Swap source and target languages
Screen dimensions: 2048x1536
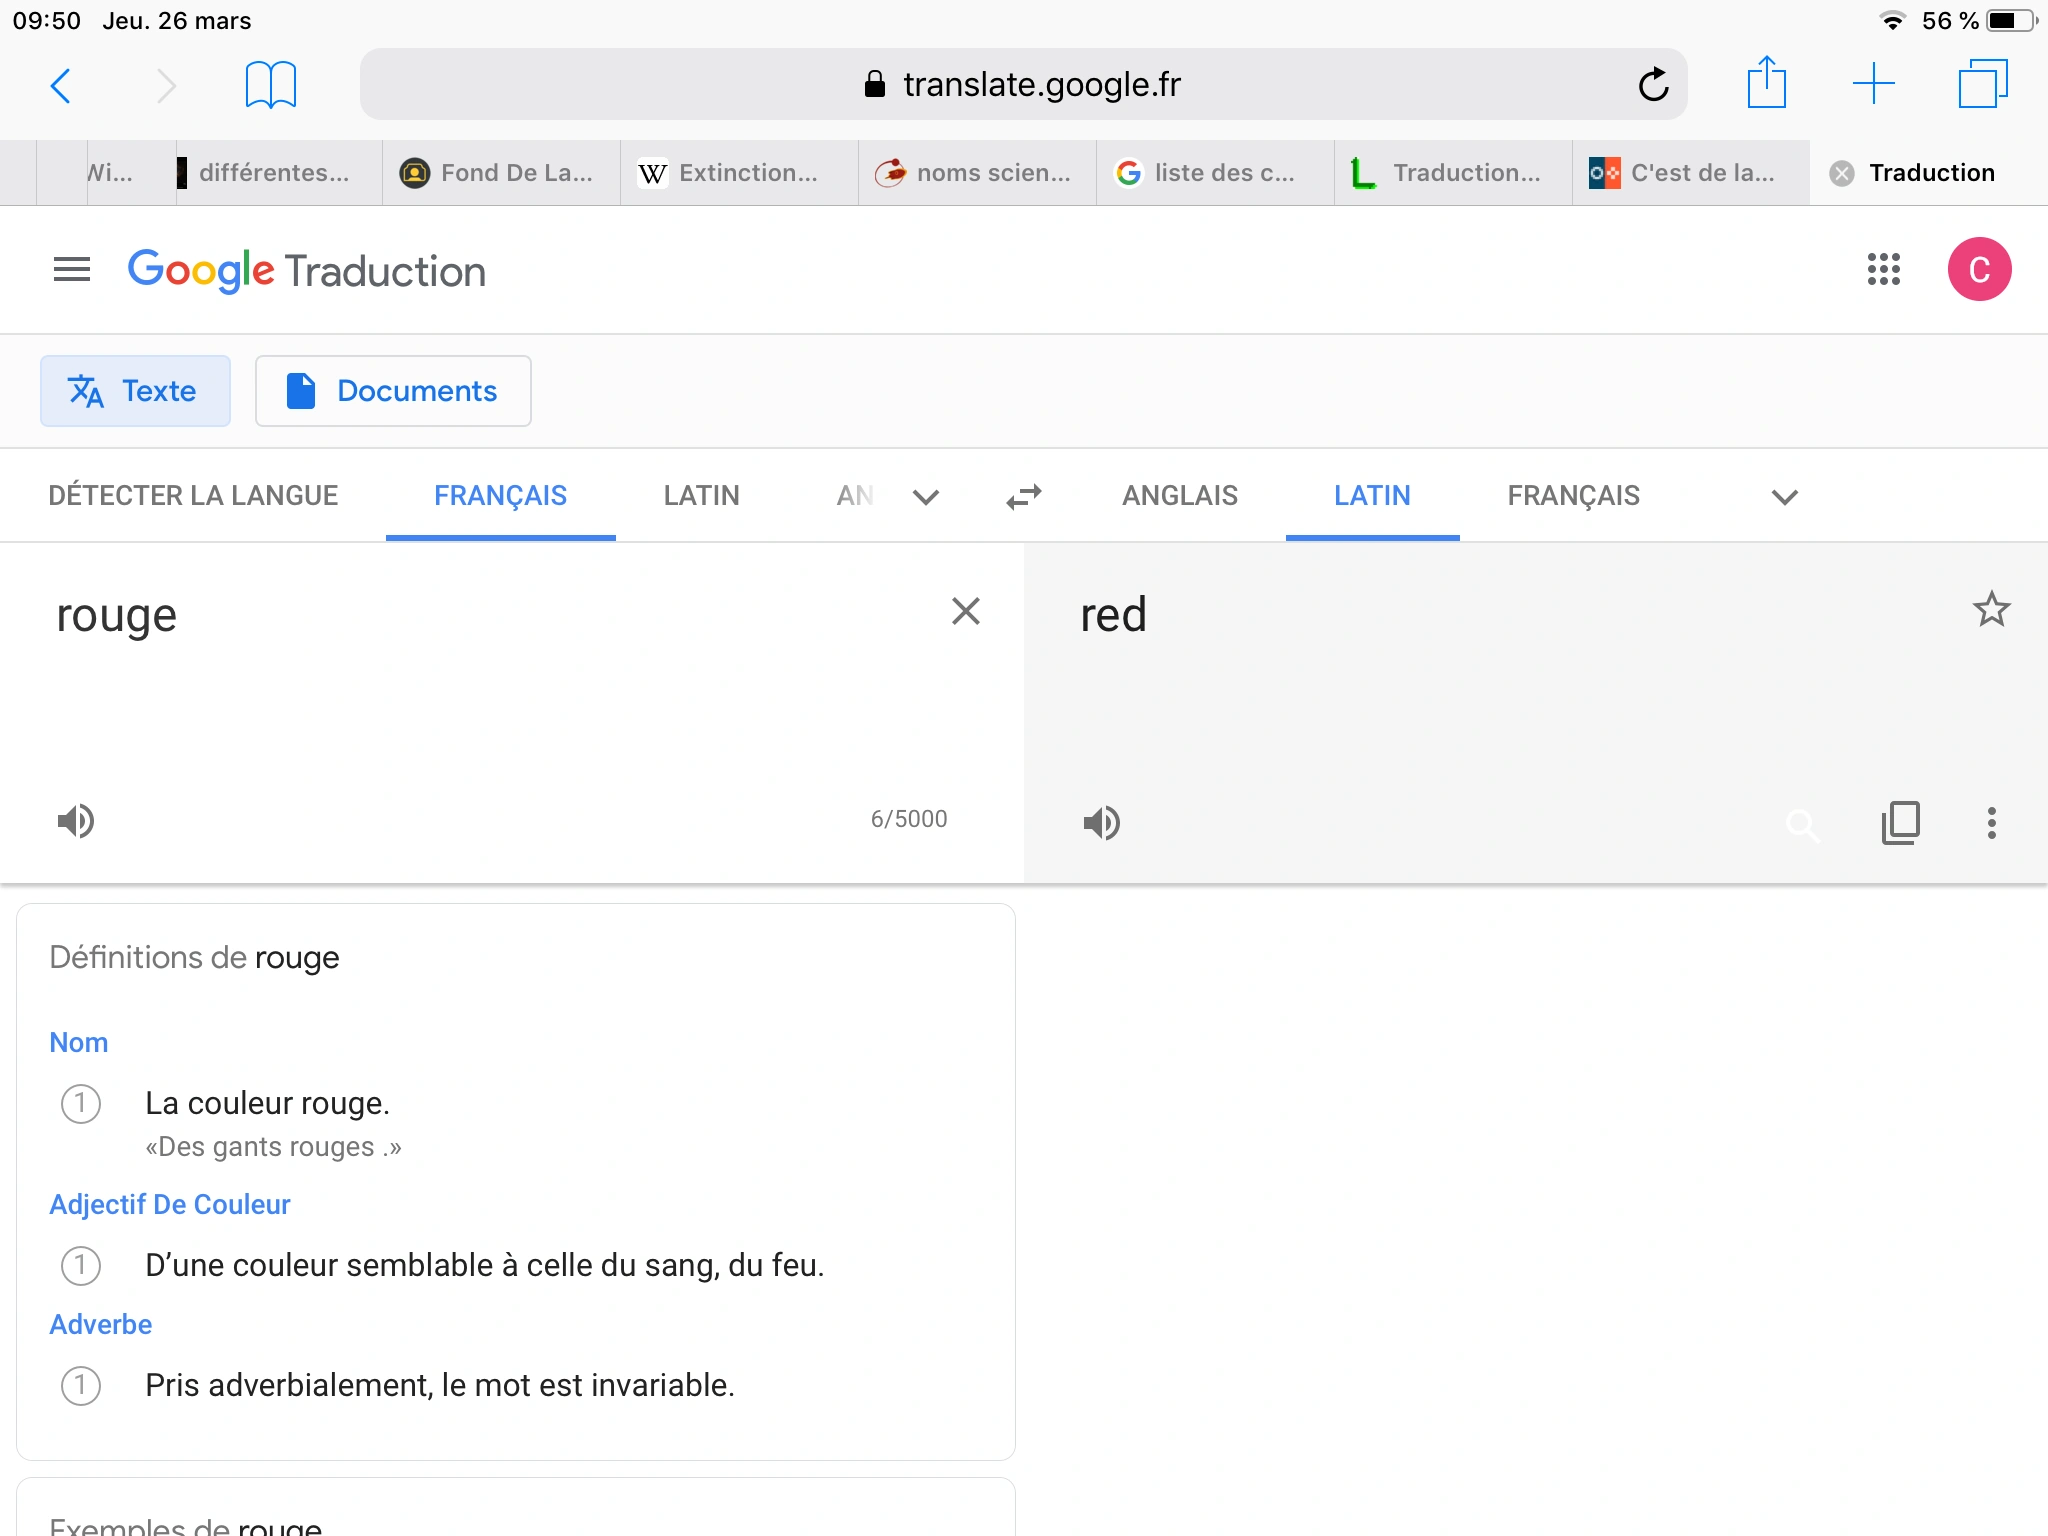click(x=1023, y=497)
